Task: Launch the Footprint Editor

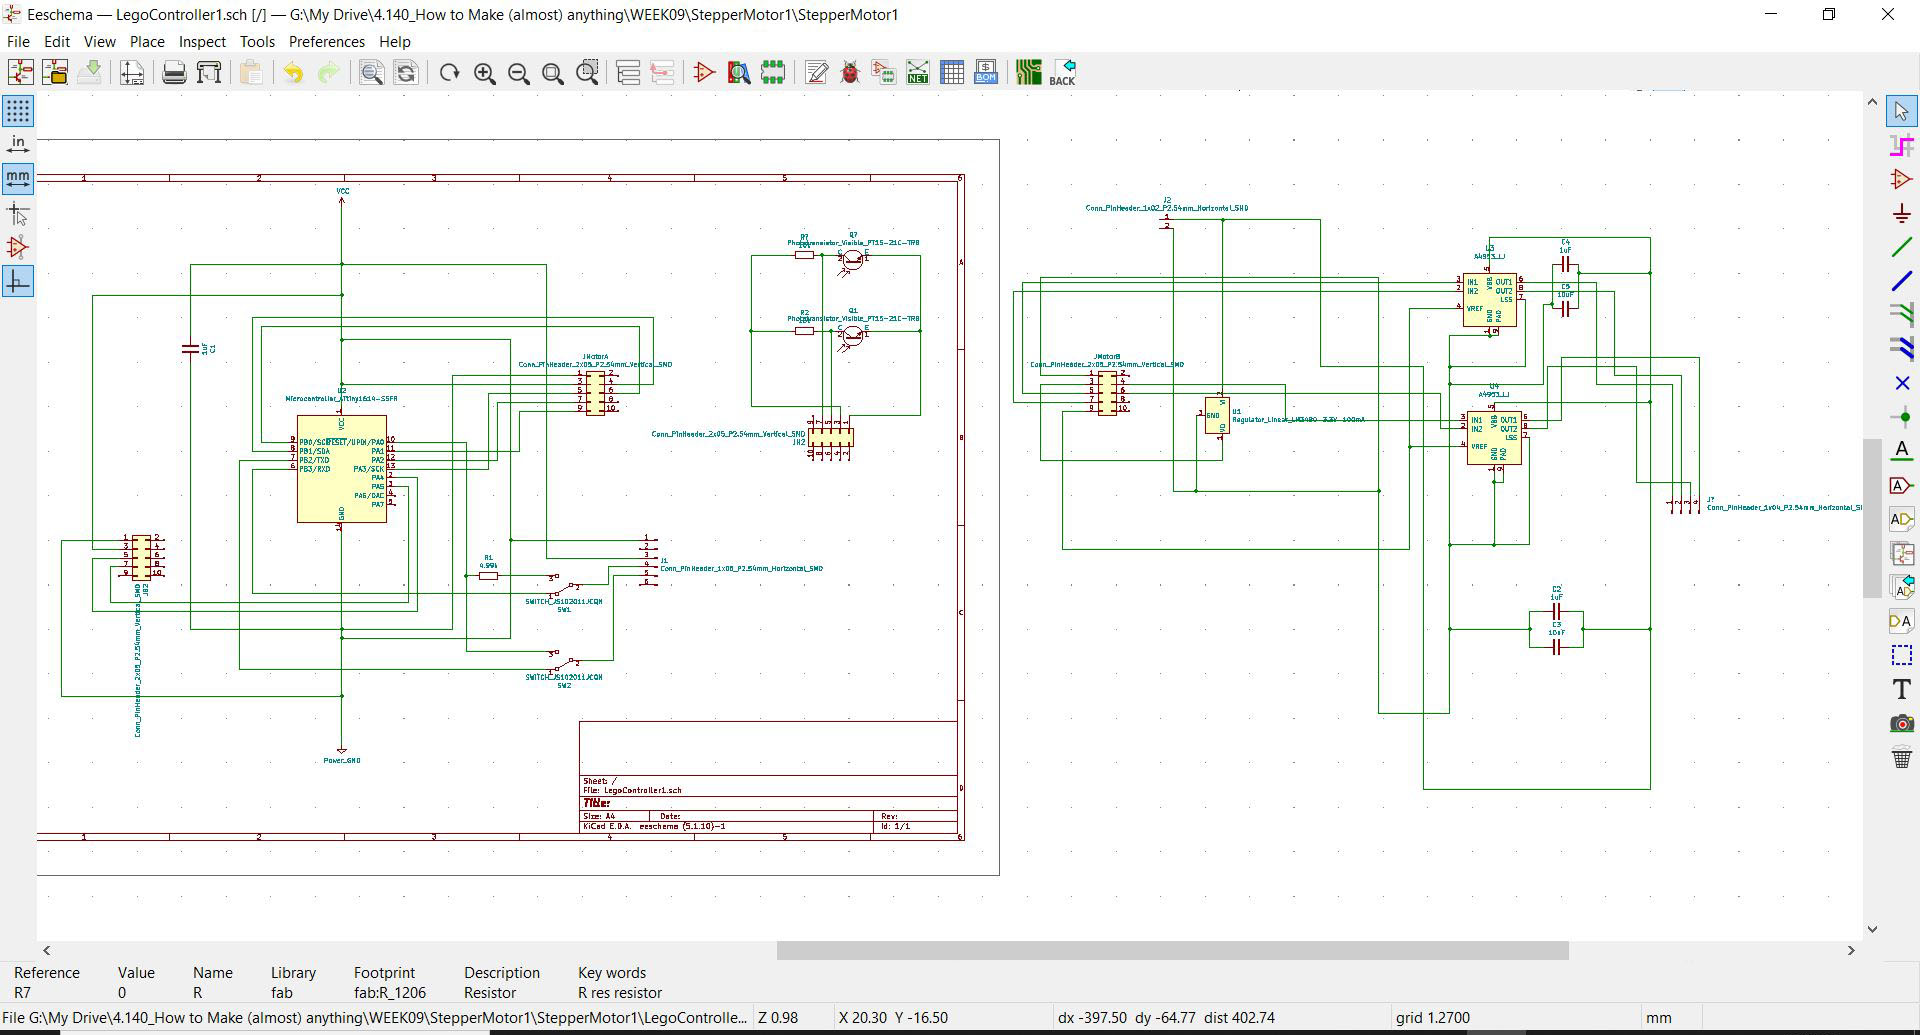Action: pos(772,72)
